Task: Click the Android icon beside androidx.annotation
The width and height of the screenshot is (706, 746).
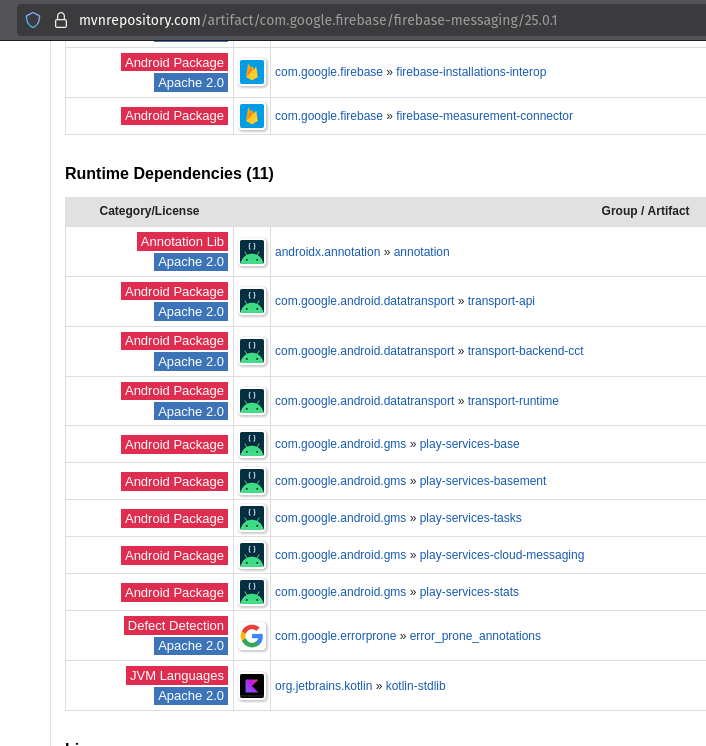Action: pyautogui.click(x=252, y=252)
